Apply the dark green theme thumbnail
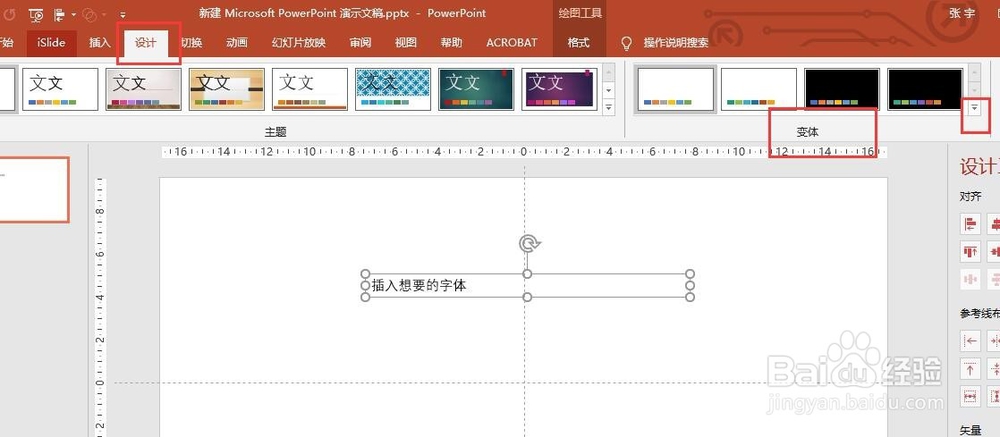This screenshot has width=1000, height=437. (x=476, y=89)
